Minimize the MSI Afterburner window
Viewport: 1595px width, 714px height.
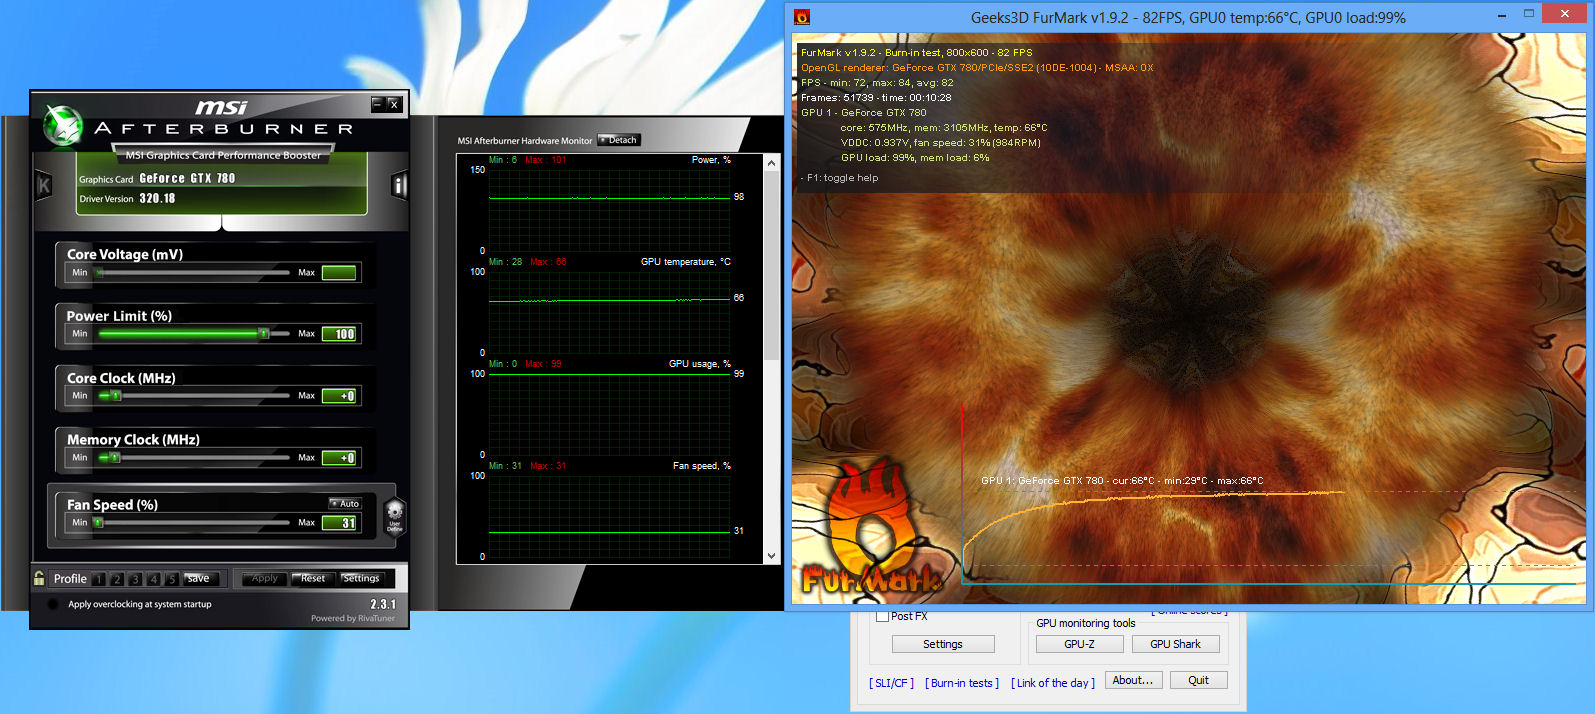click(x=378, y=104)
